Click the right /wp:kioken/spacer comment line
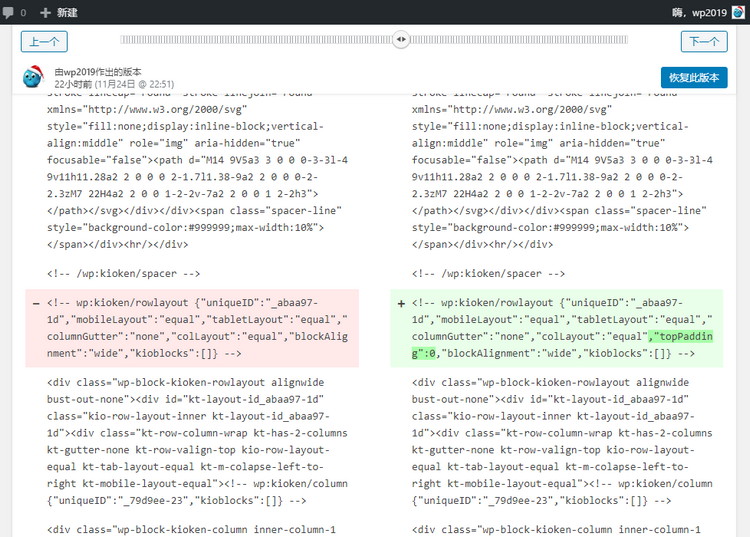 click(488, 274)
